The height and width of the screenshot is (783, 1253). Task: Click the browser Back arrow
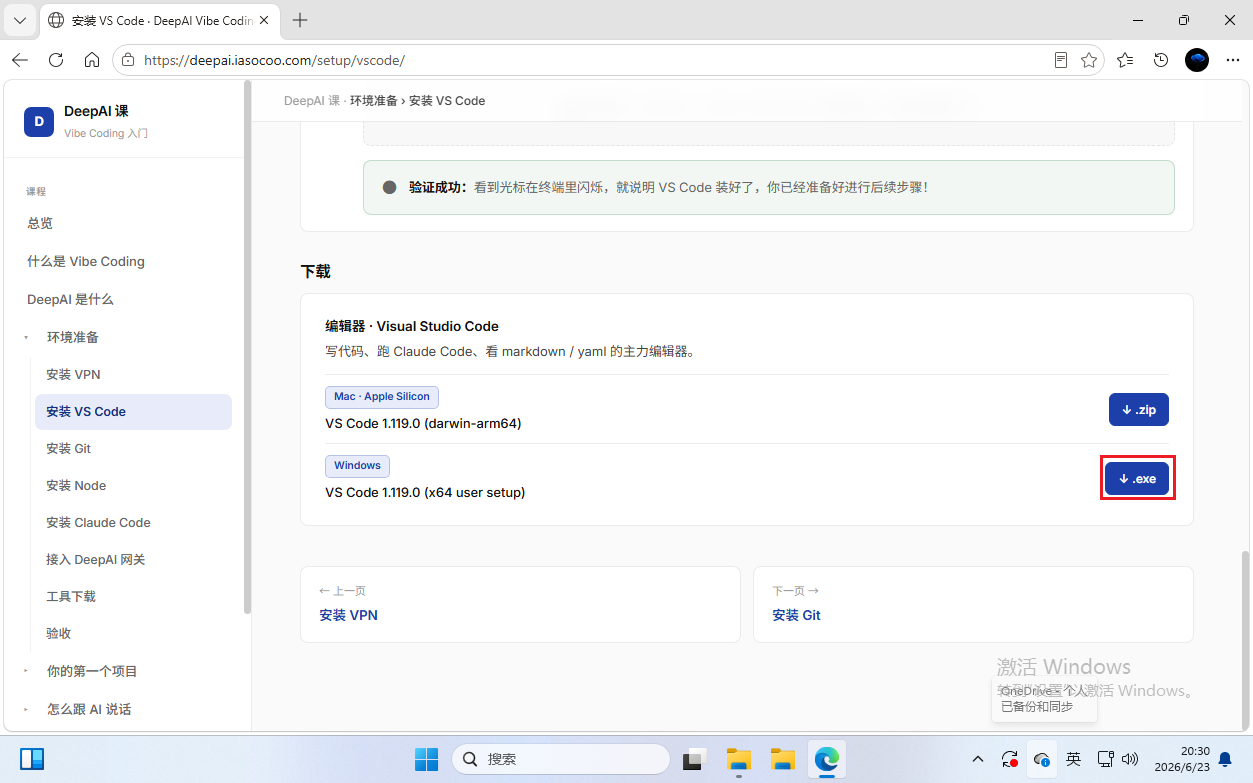pos(20,60)
